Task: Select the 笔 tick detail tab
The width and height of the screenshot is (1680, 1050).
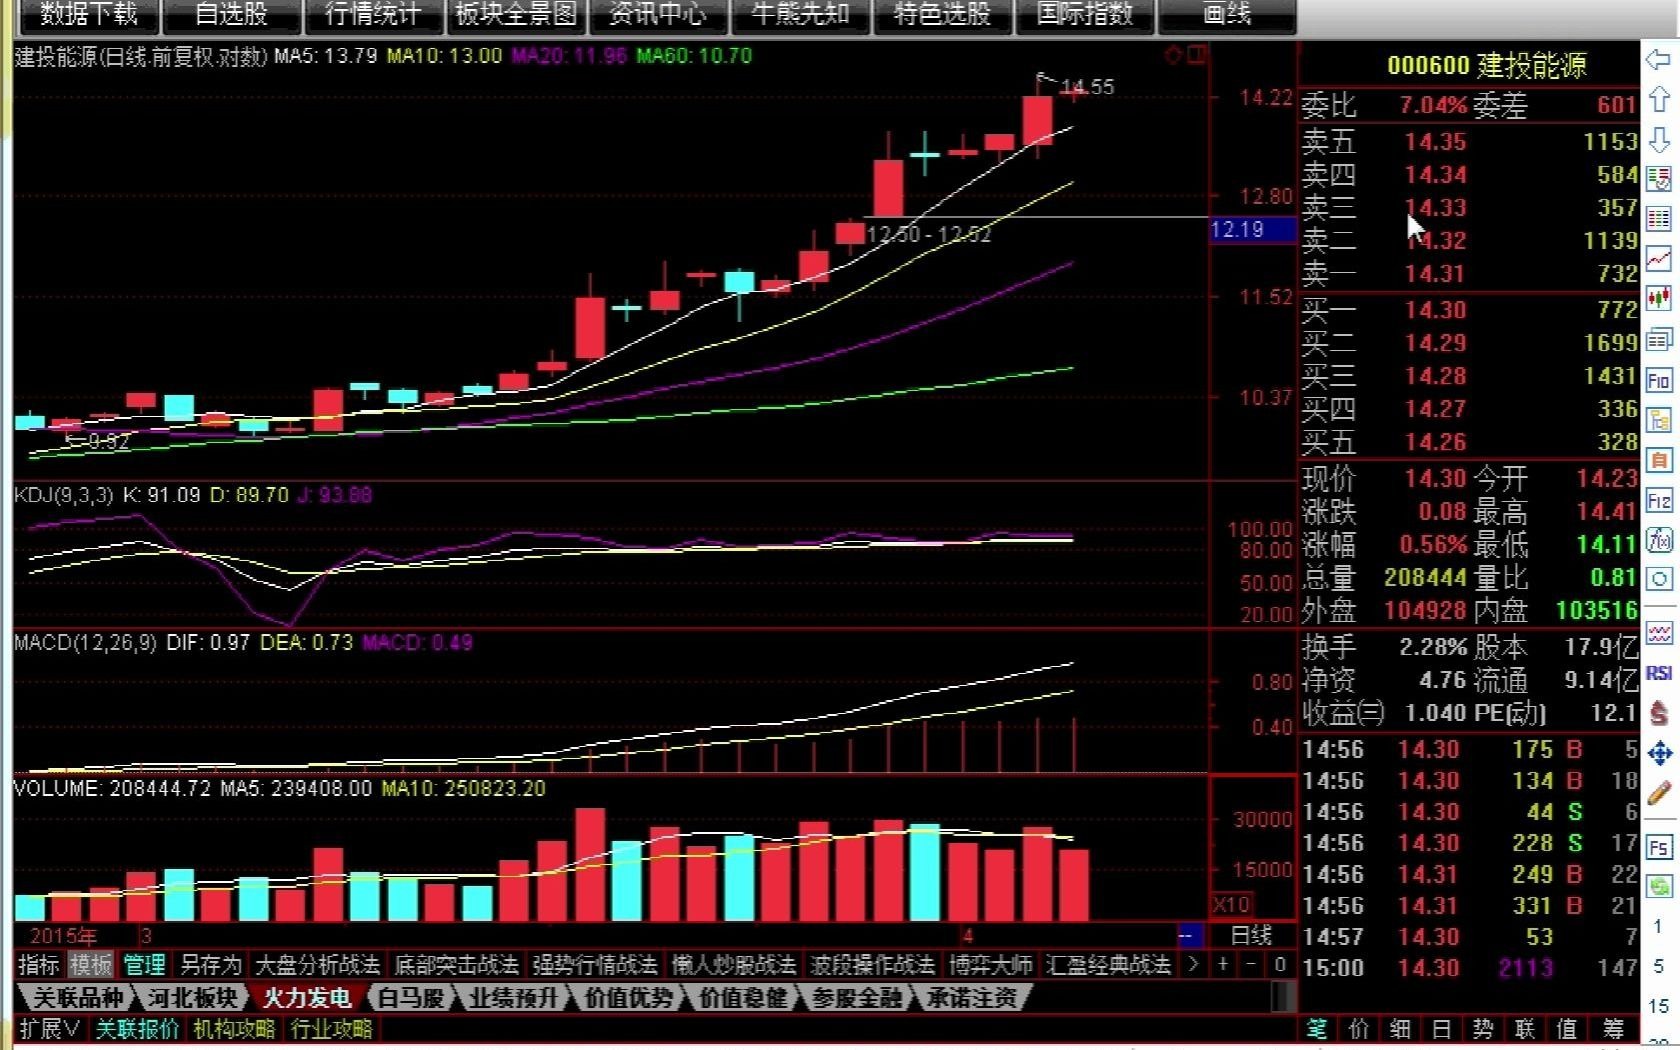Action: (1317, 1029)
